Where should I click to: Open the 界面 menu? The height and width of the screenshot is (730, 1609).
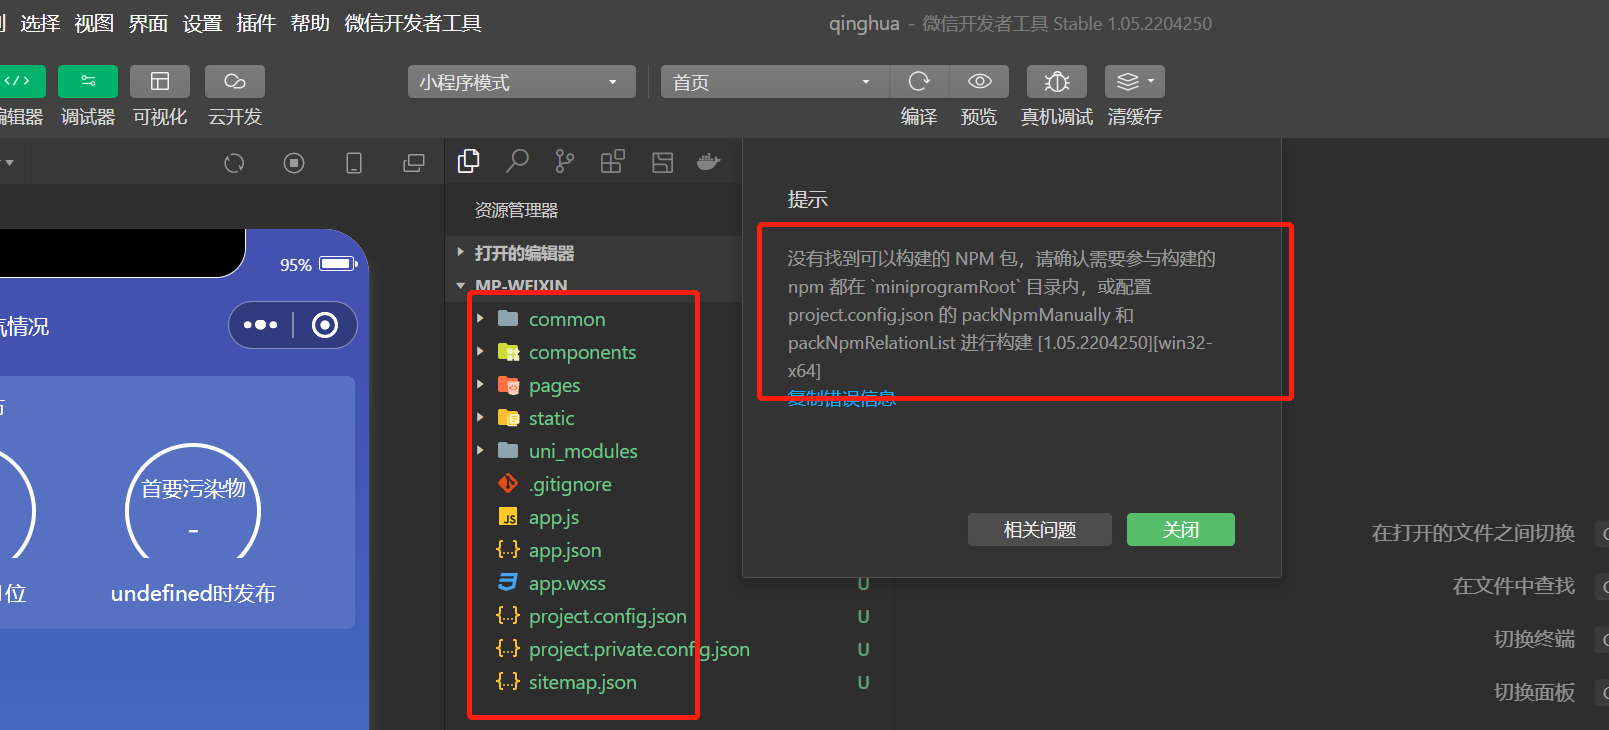tap(148, 23)
